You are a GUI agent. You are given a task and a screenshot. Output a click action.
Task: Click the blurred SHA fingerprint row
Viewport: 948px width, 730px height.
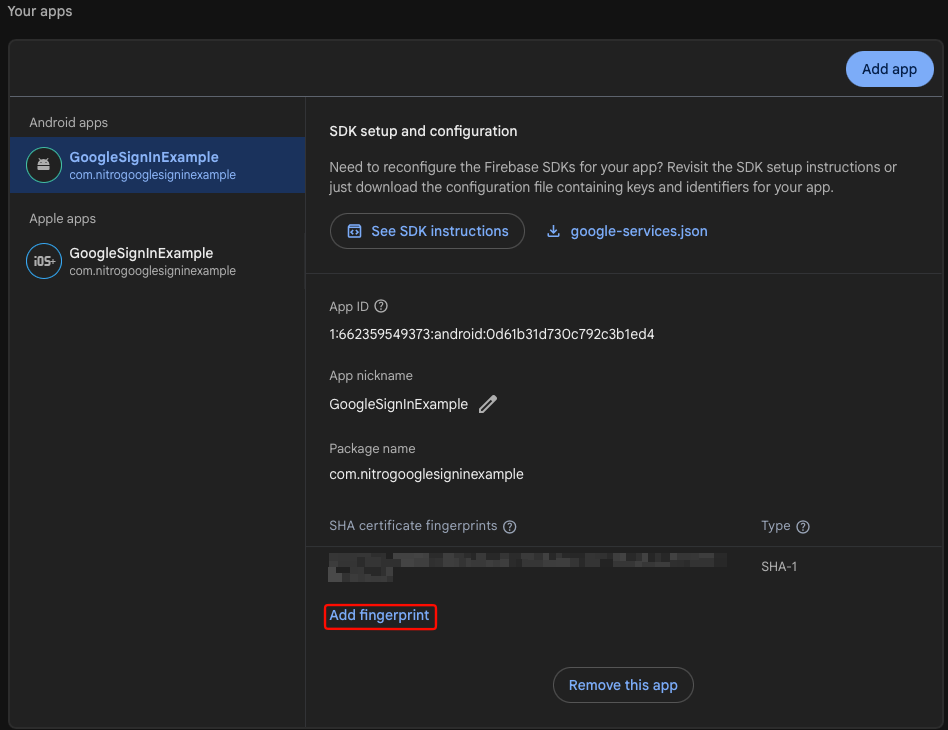pos(527,567)
